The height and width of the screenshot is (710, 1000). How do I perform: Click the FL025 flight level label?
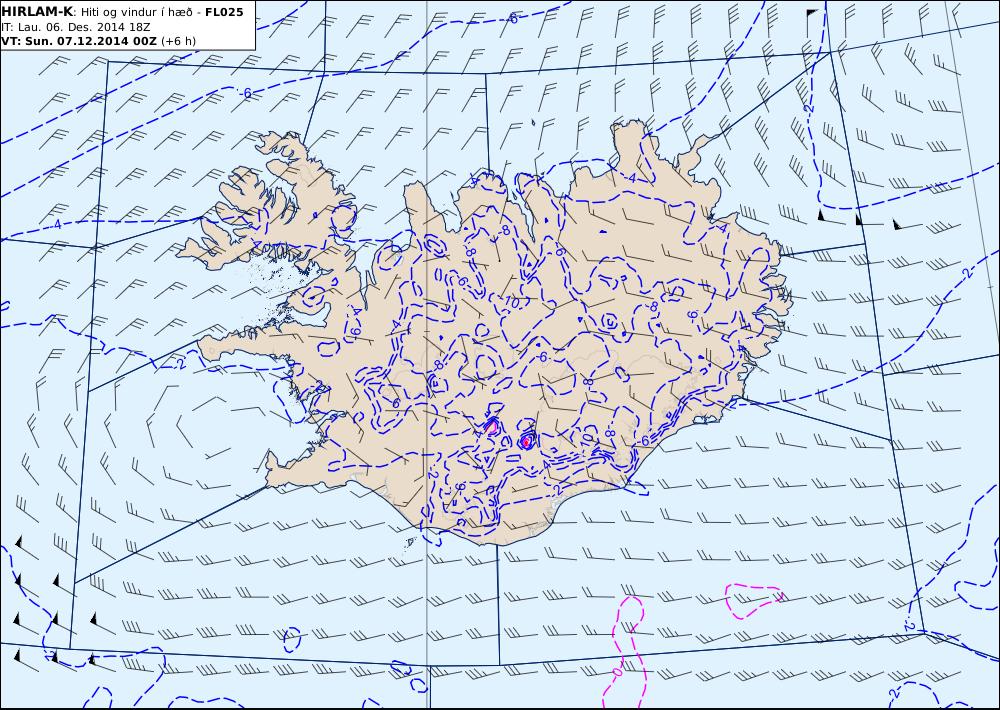[x=224, y=12]
